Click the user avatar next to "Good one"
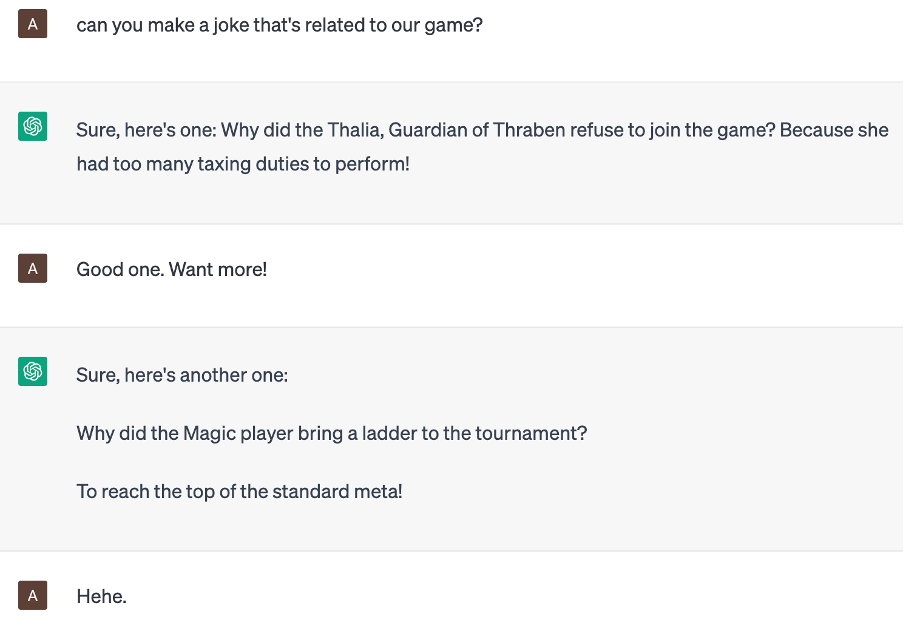The width and height of the screenshot is (904, 632). pos(33,268)
